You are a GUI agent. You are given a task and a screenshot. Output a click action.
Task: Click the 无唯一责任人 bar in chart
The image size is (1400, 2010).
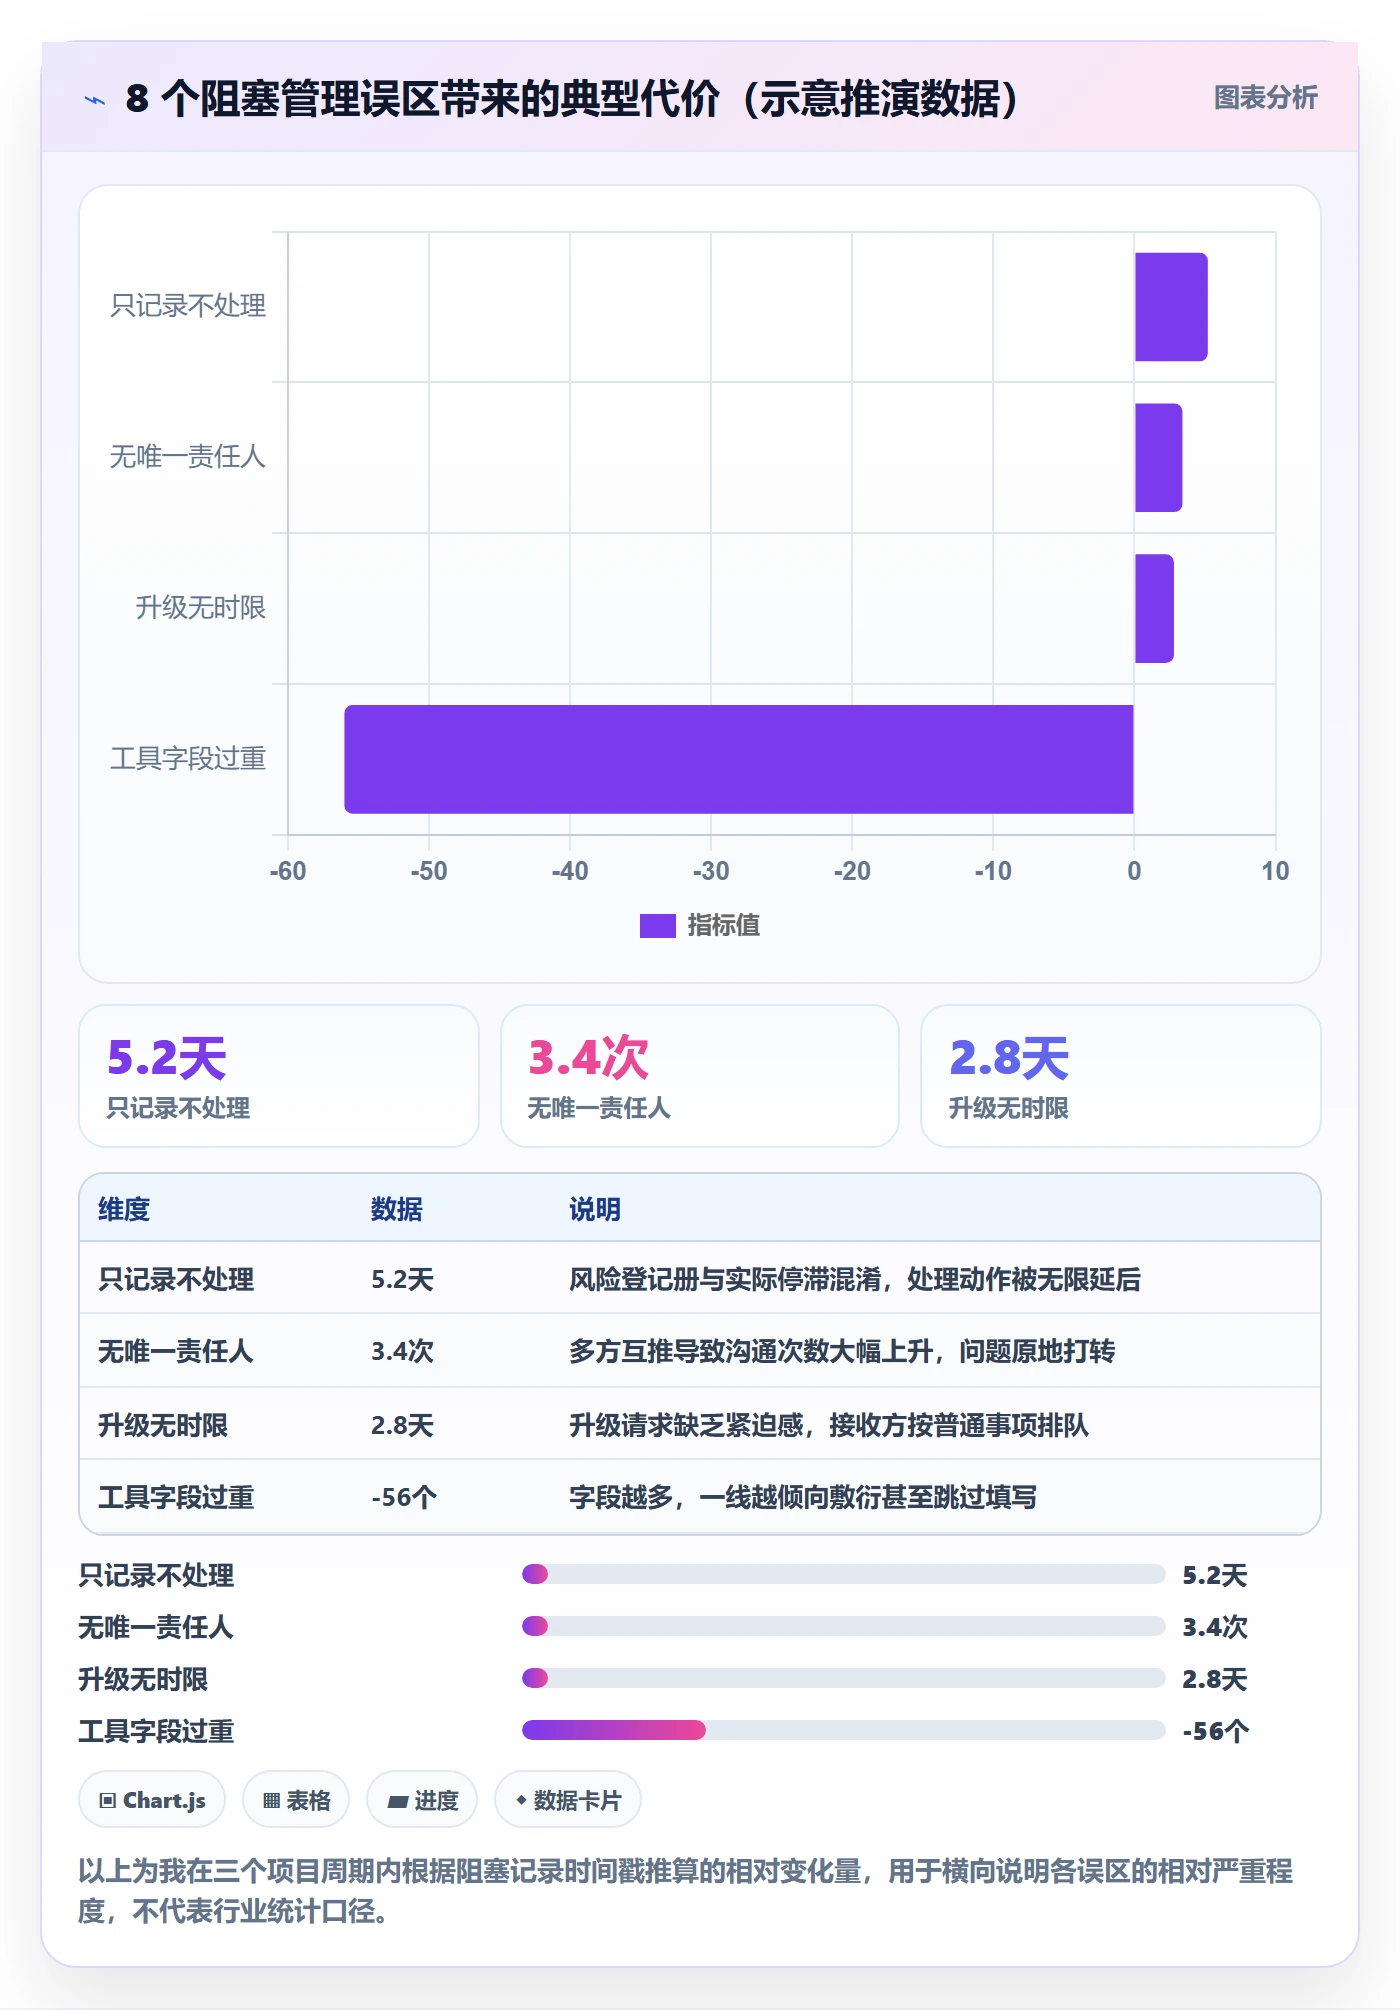pos(1158,458)
